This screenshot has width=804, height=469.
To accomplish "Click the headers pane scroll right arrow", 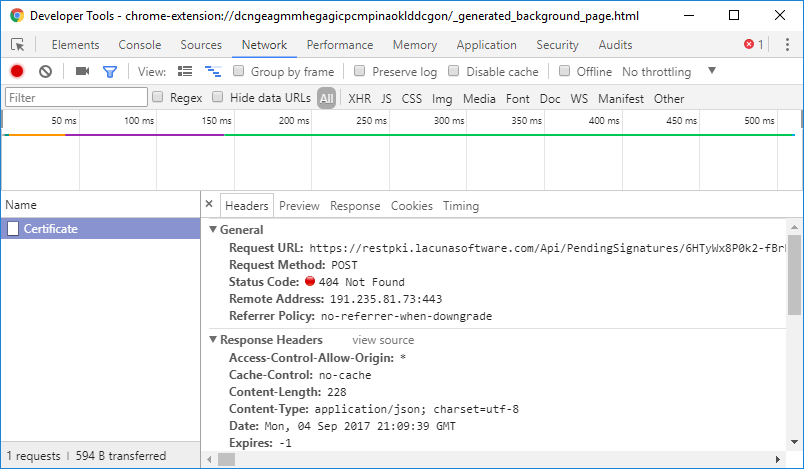I will pos(778,459).
